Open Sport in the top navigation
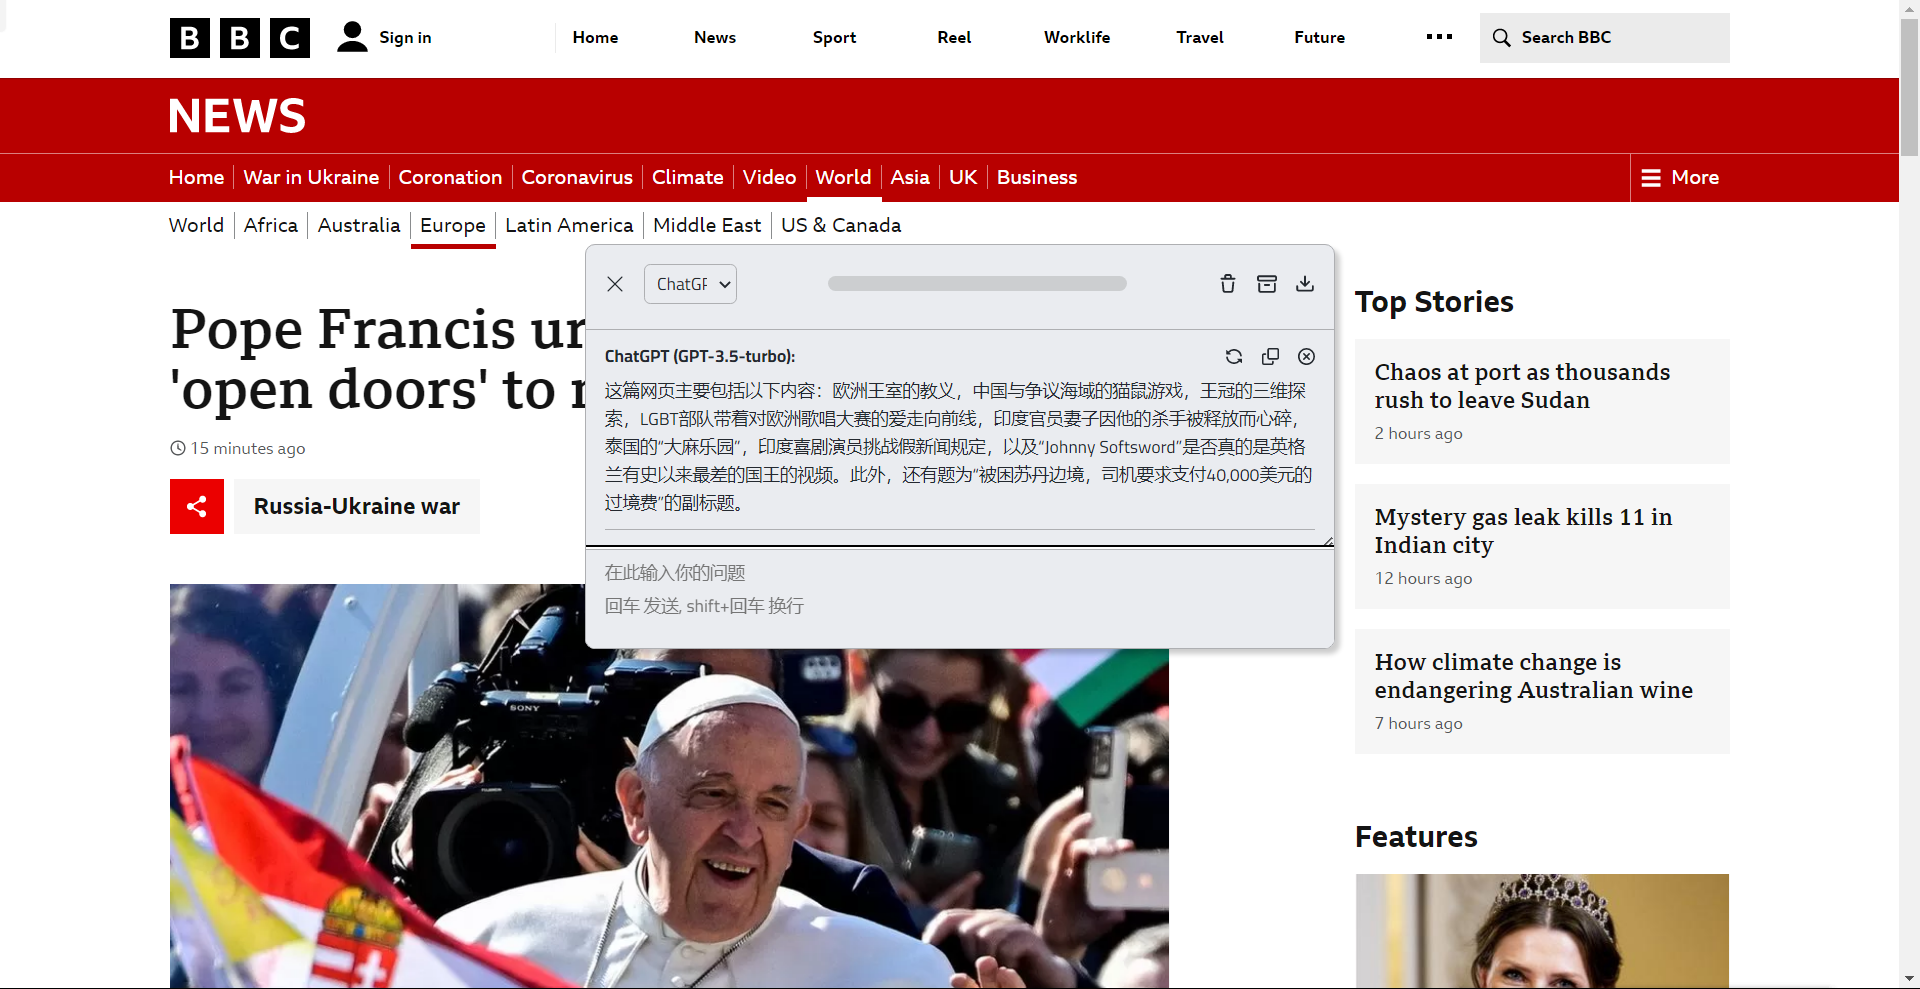The width and height of the screenshot is (1920, 989). 834,37
